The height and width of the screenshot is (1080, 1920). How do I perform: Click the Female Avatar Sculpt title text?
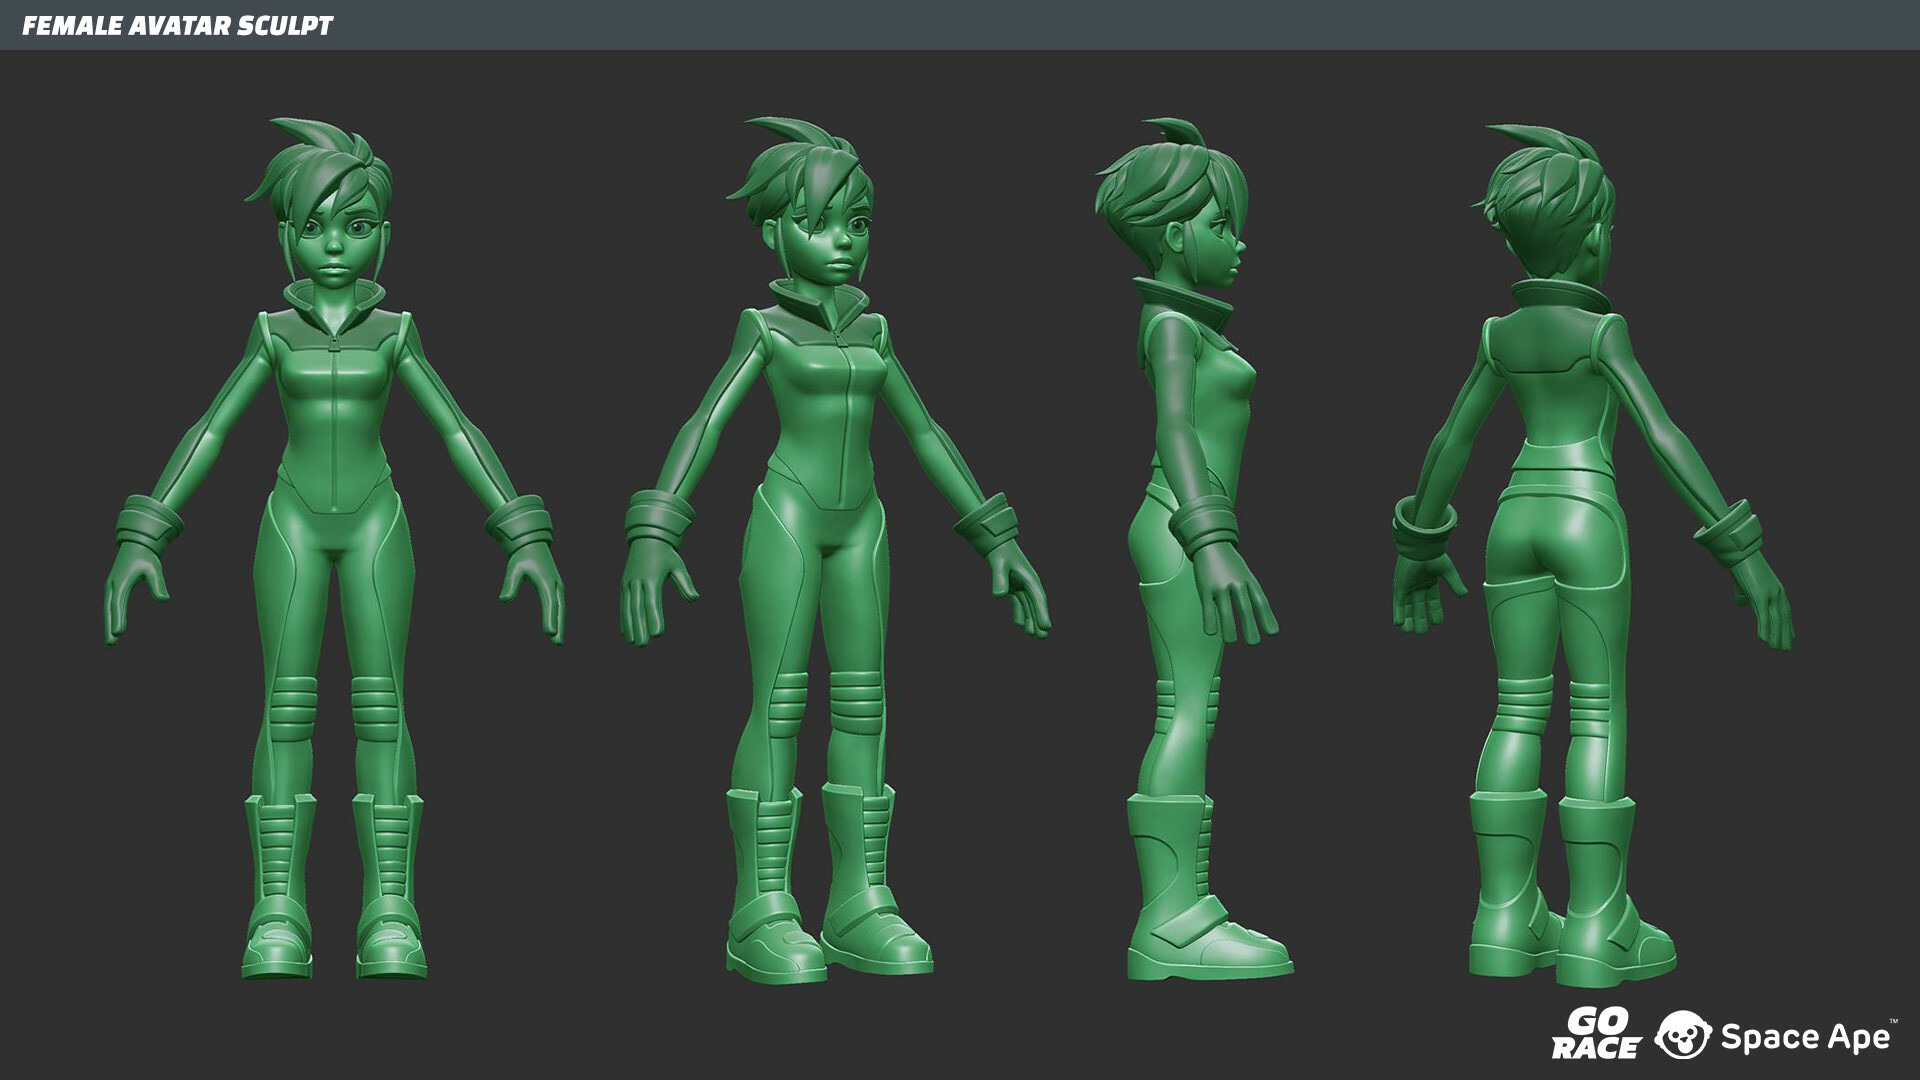point(177,26)
